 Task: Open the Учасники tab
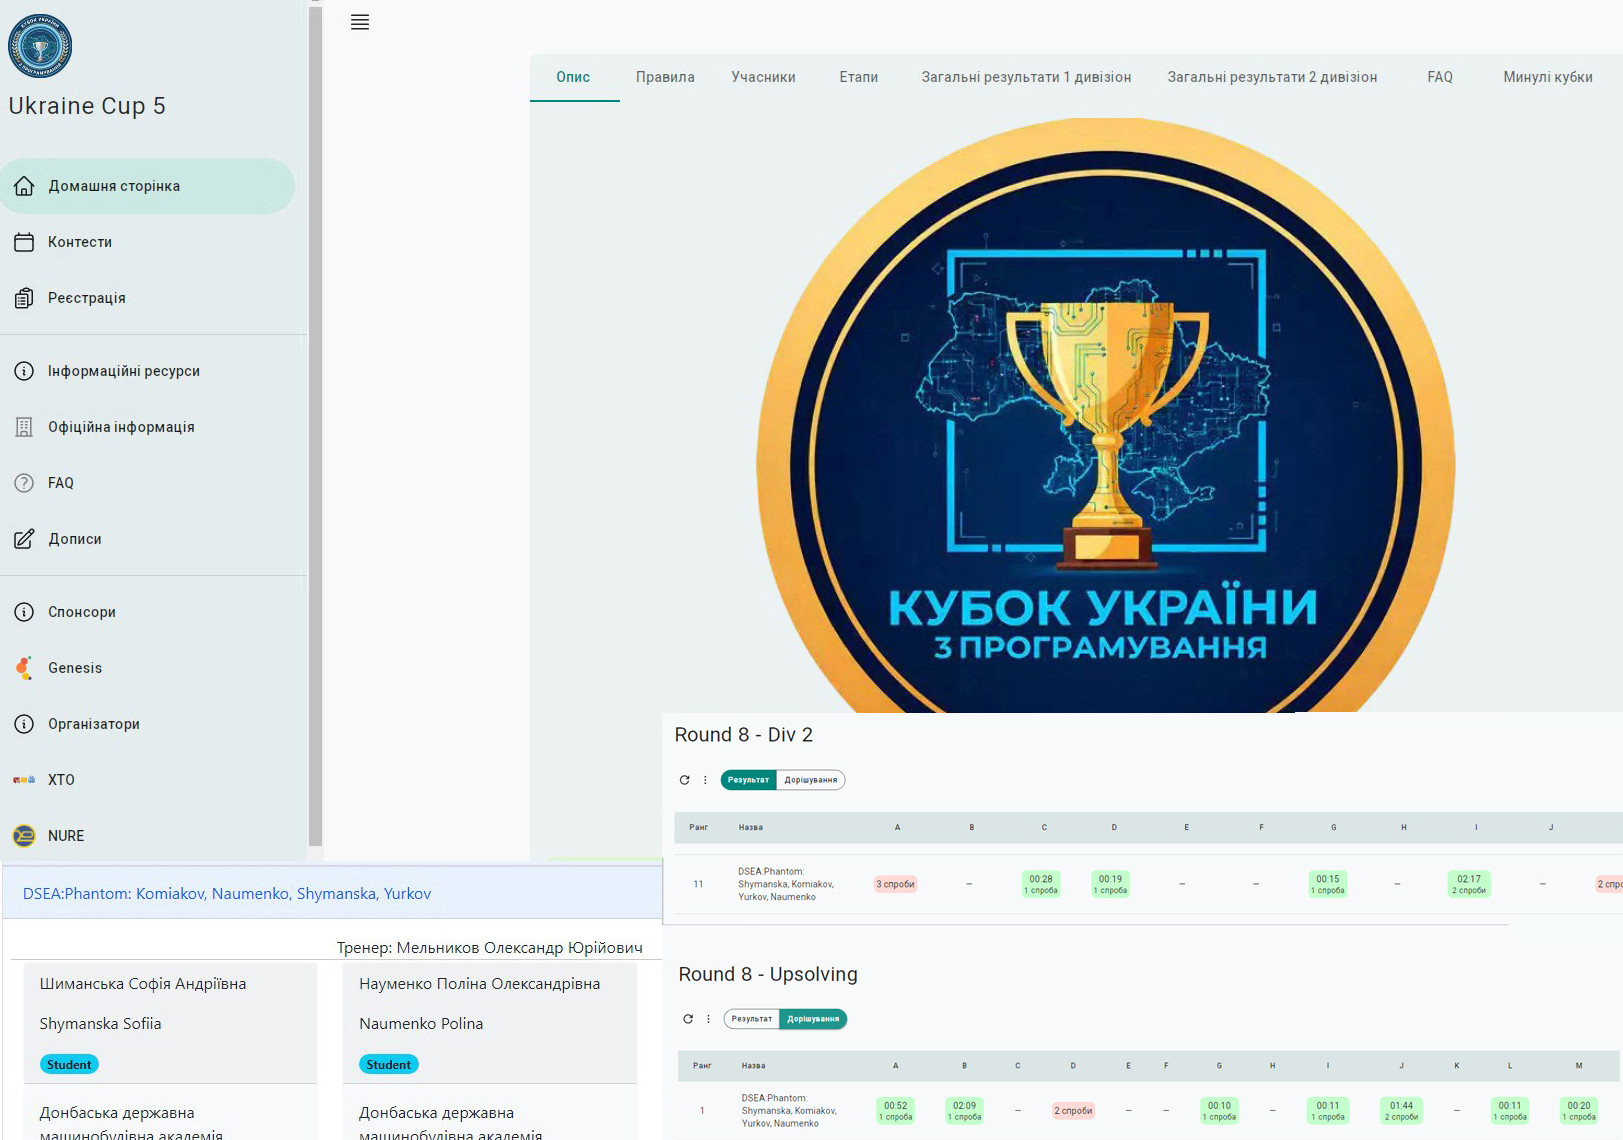click(764, 77)
